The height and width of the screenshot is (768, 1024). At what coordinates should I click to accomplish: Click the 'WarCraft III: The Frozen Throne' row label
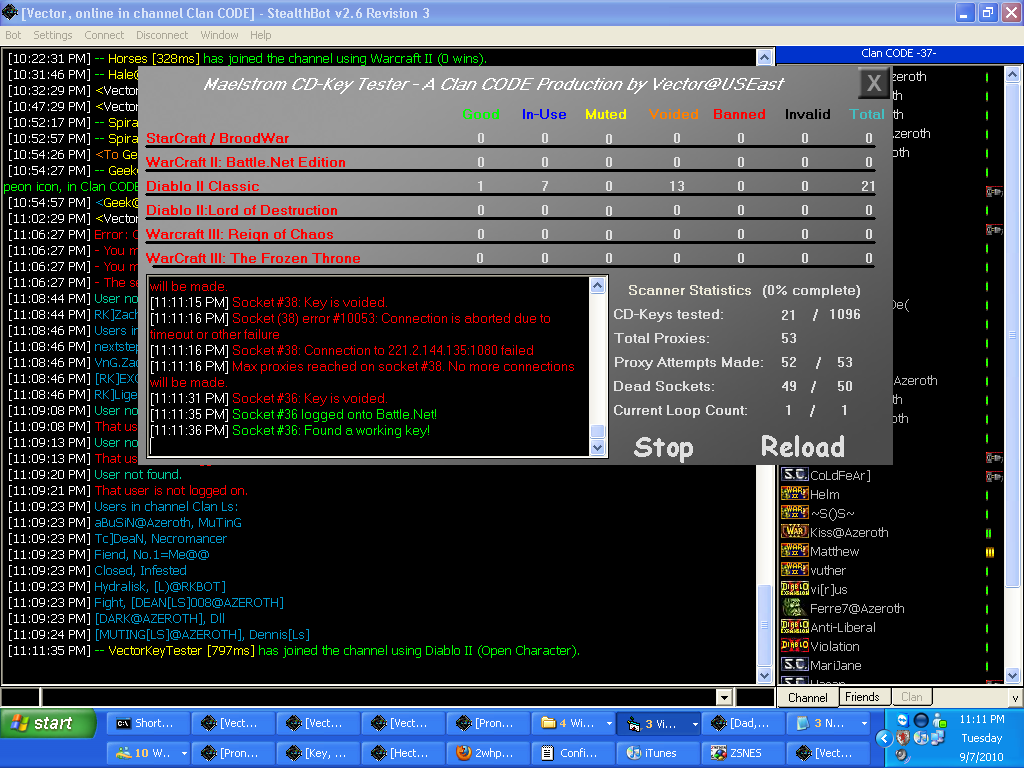[x=253, y=258]
